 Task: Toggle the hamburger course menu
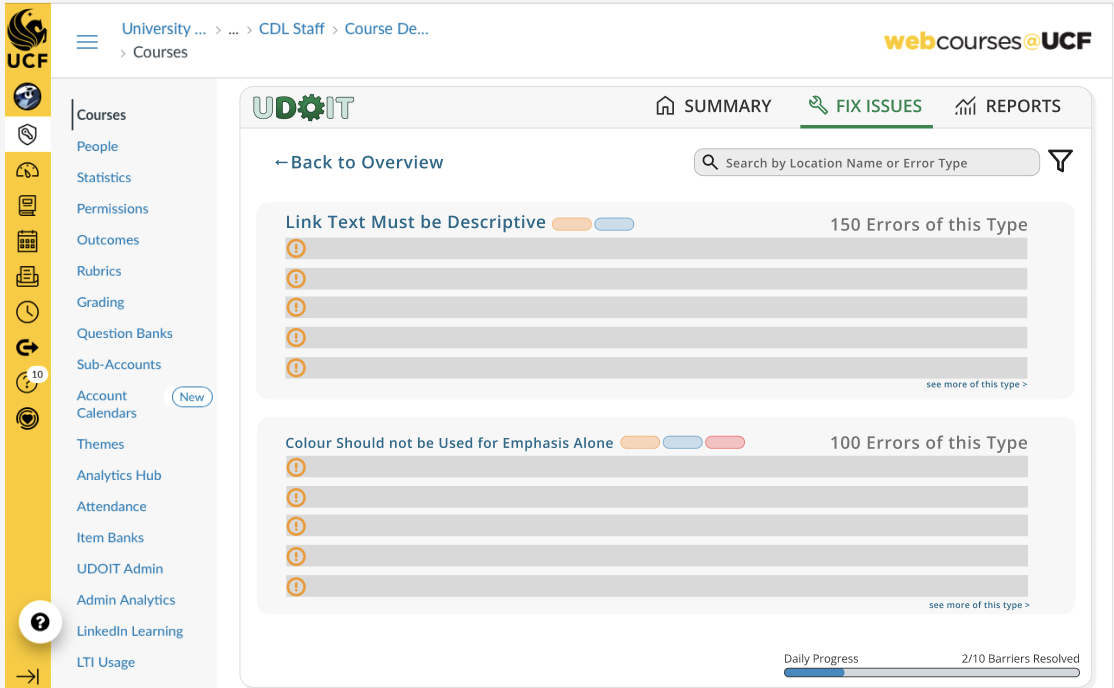click(x=87, y=42)
